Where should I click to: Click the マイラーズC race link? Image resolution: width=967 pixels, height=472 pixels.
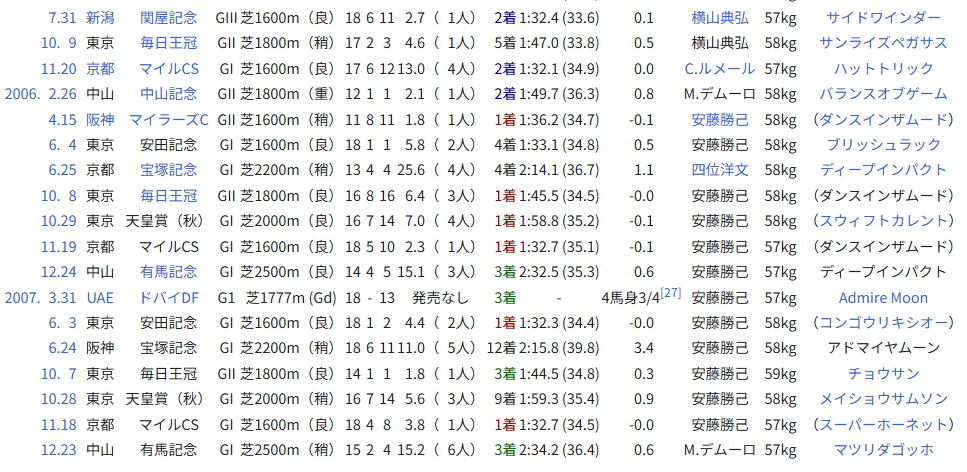[x=168, y=119]
